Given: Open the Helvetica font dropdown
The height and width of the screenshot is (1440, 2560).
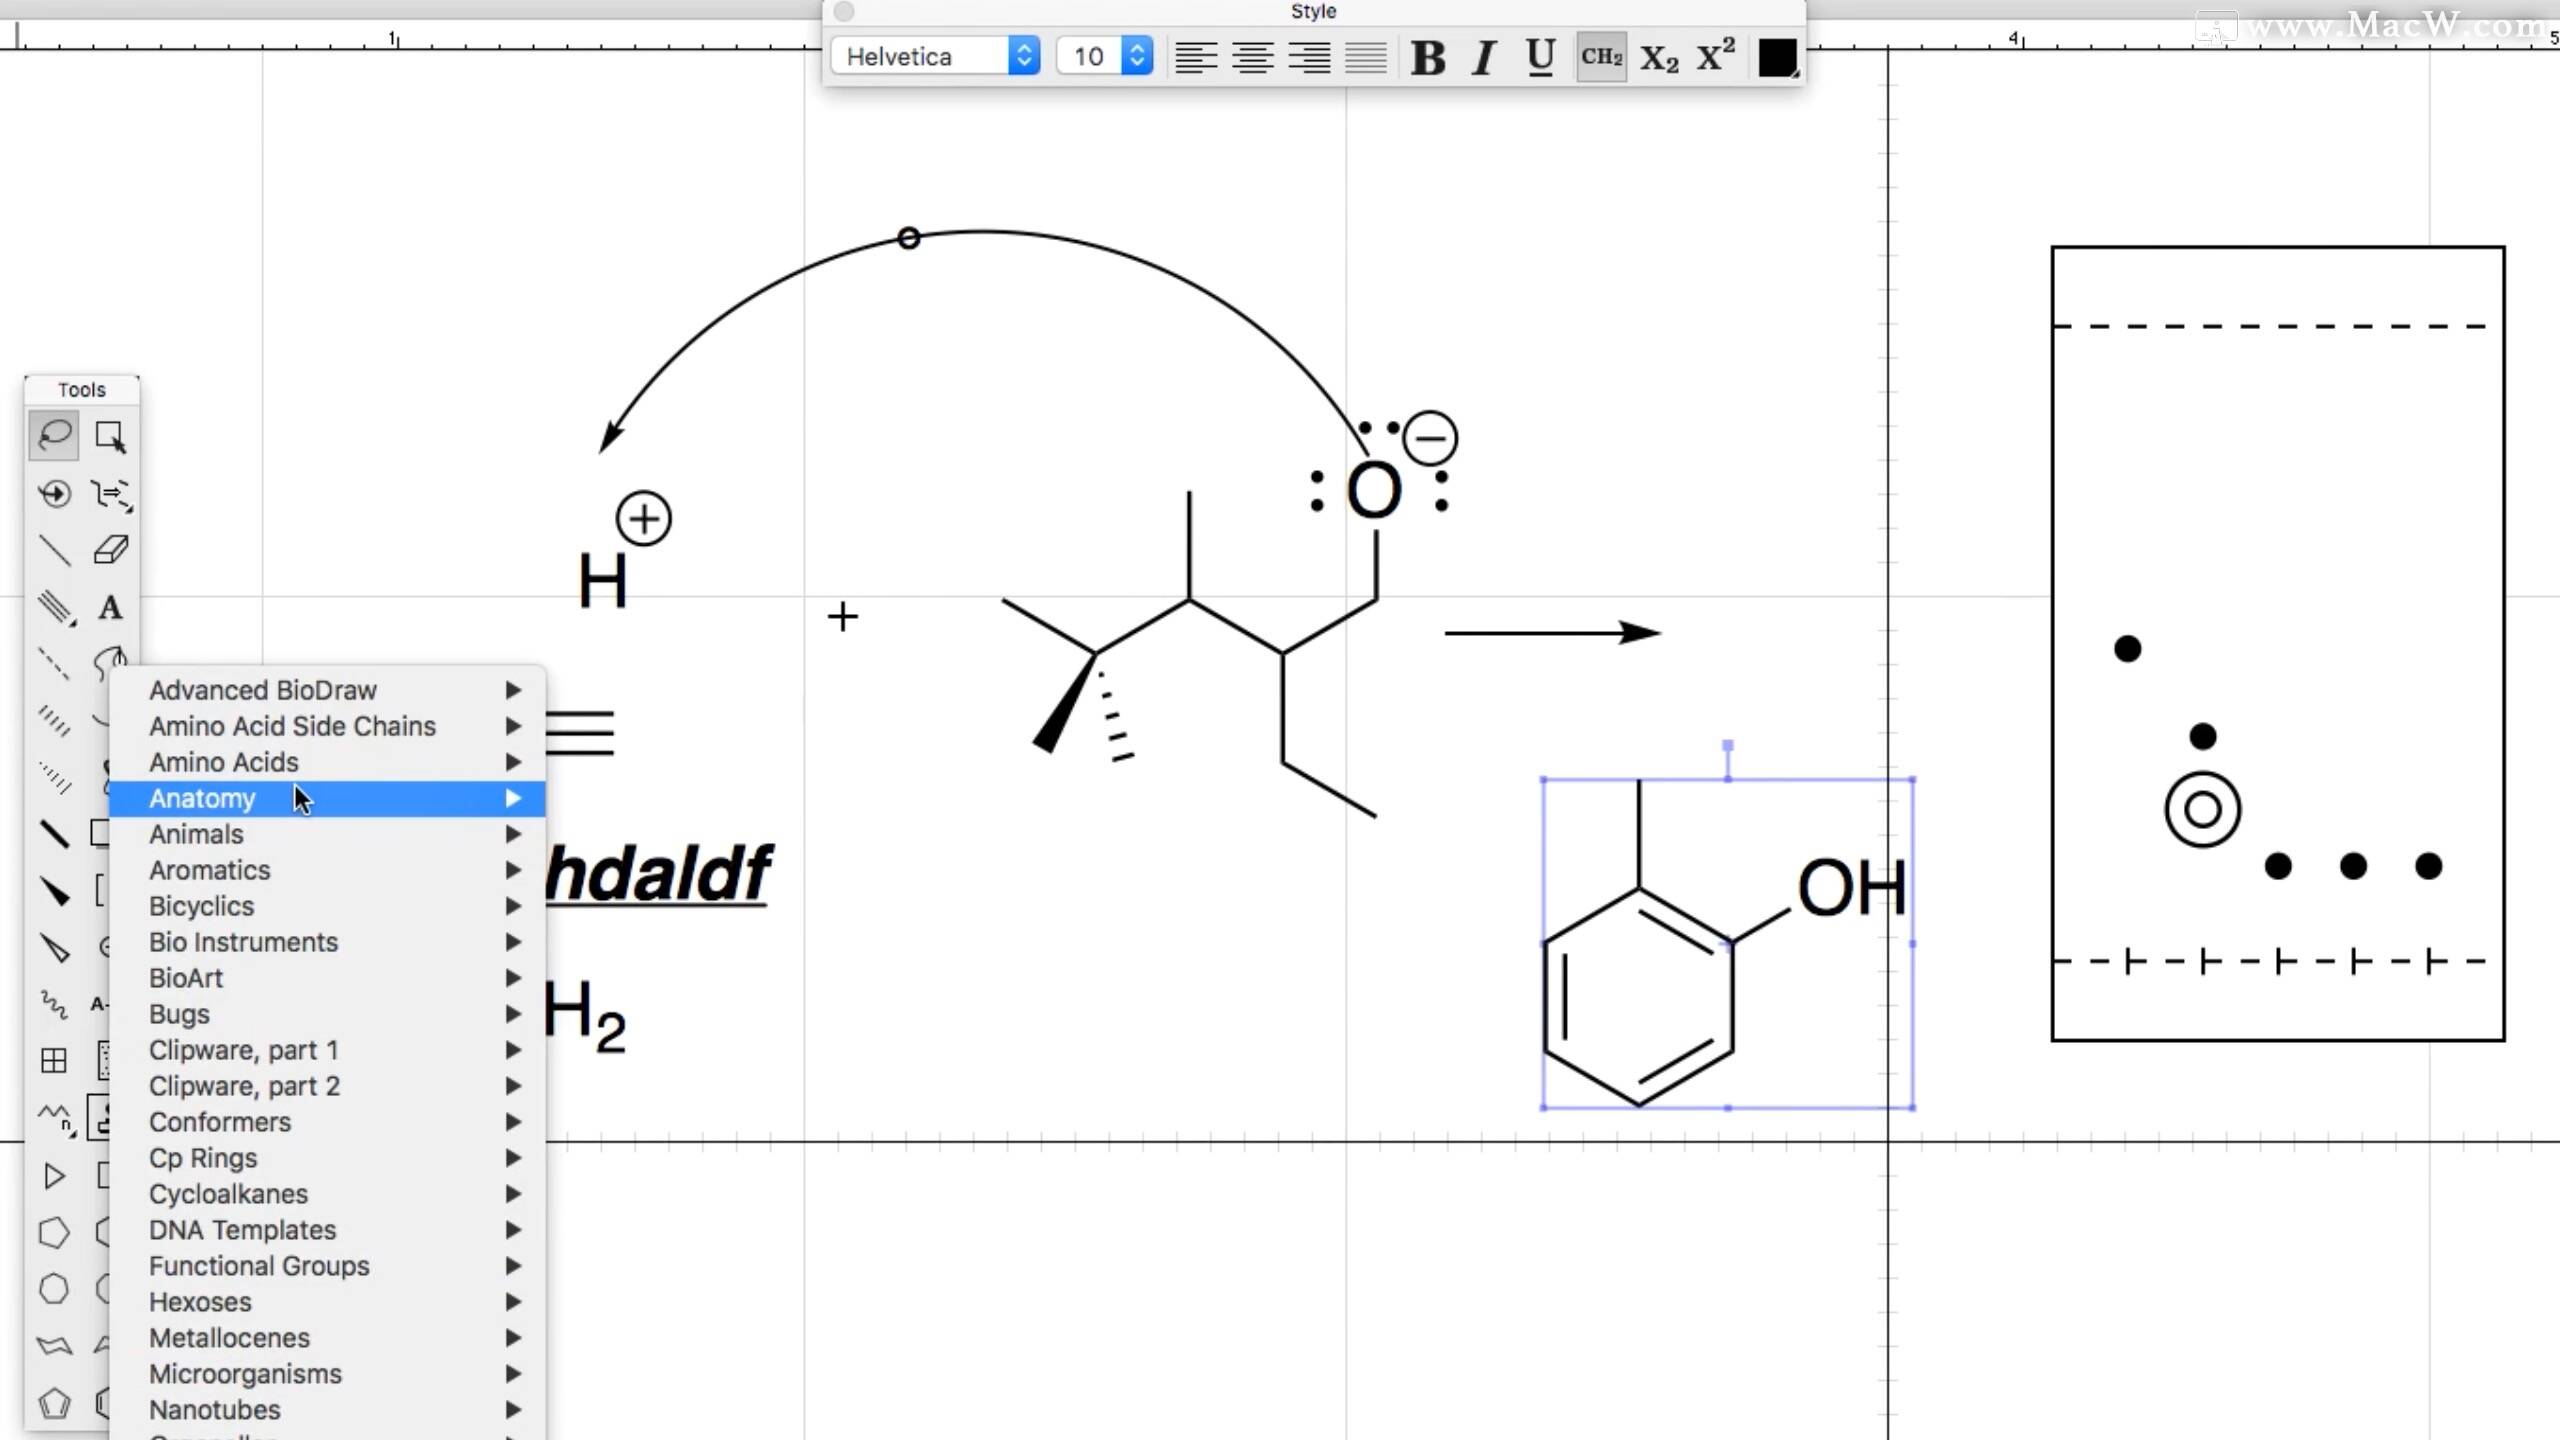Looking at the screenshot, I should (x=936, y=56).
